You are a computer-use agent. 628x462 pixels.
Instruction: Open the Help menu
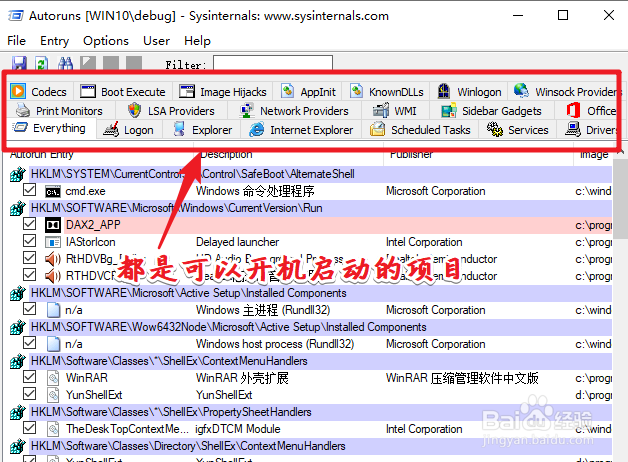197,41
